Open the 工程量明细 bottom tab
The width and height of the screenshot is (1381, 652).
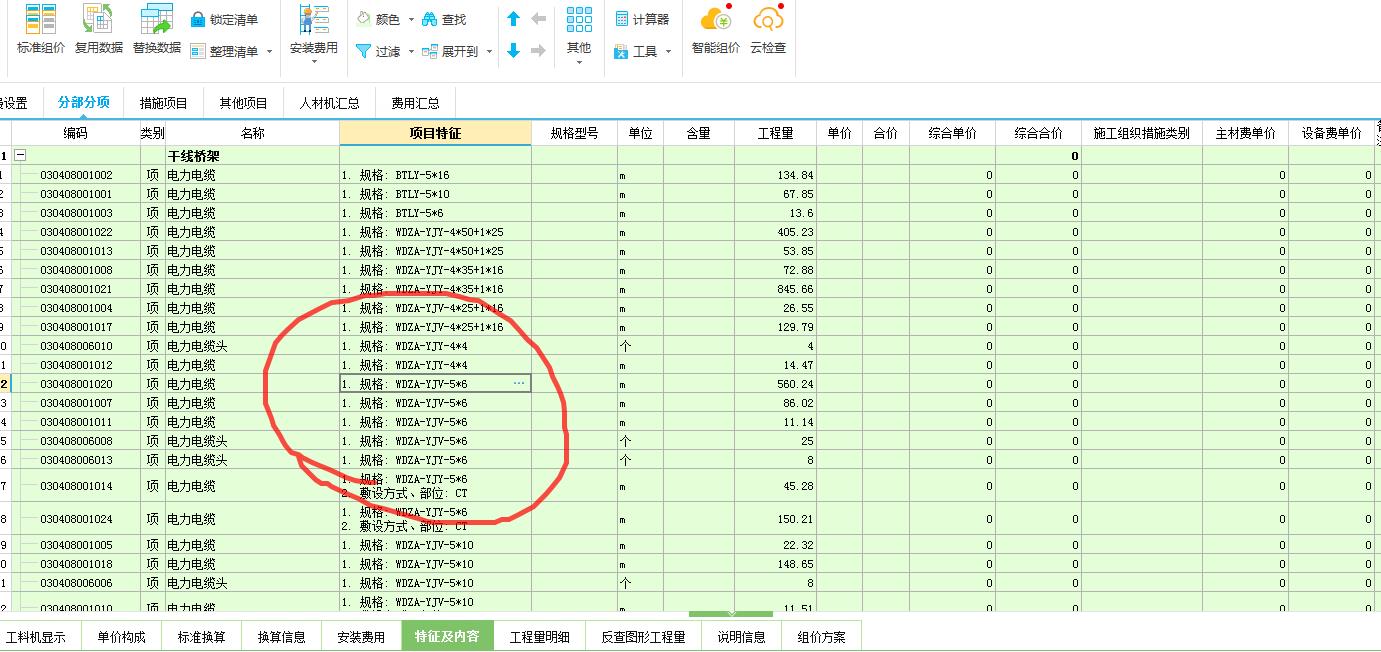point(540,637)
